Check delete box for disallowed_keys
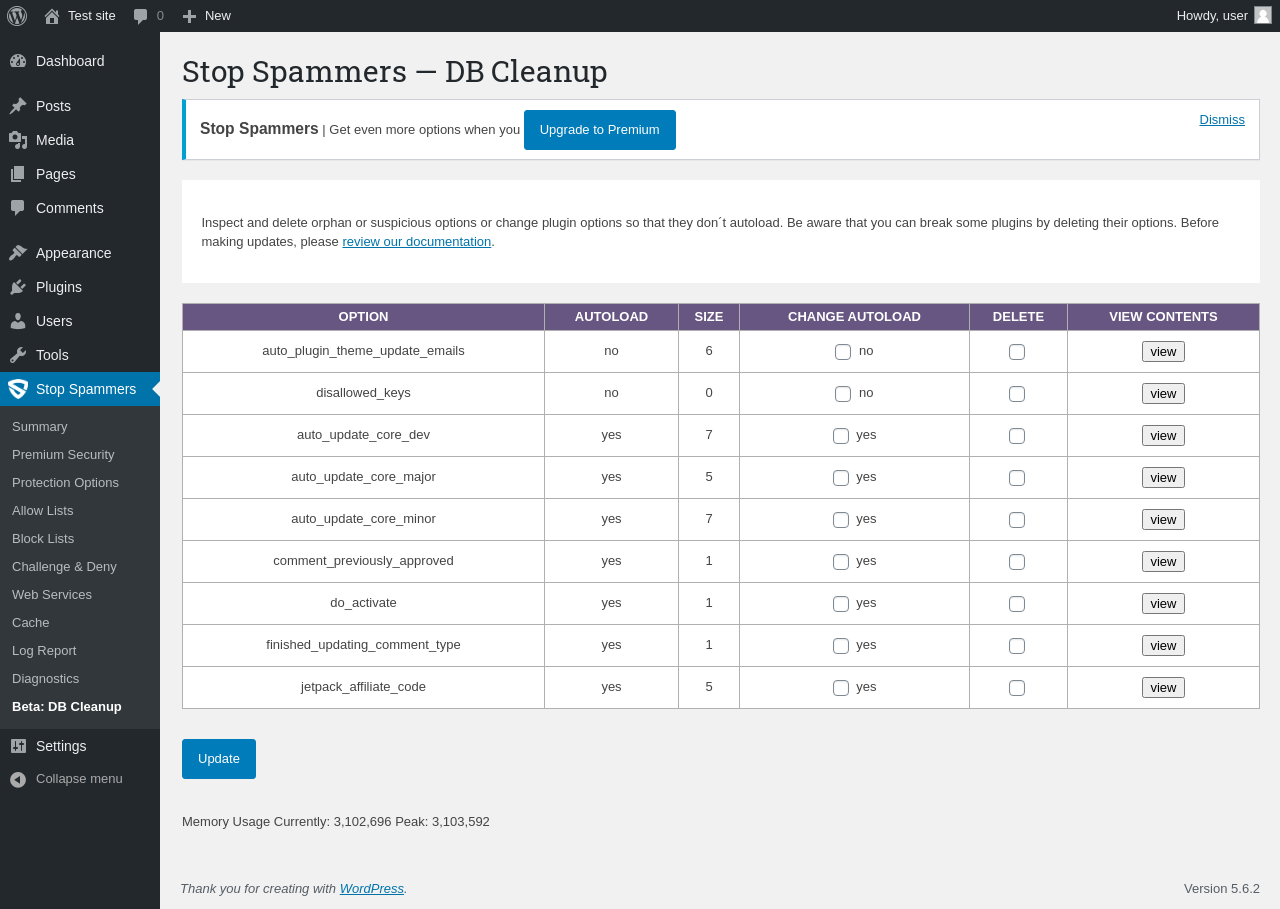This screenshot has width=1280, height=909. click(x=1017, y=394)
